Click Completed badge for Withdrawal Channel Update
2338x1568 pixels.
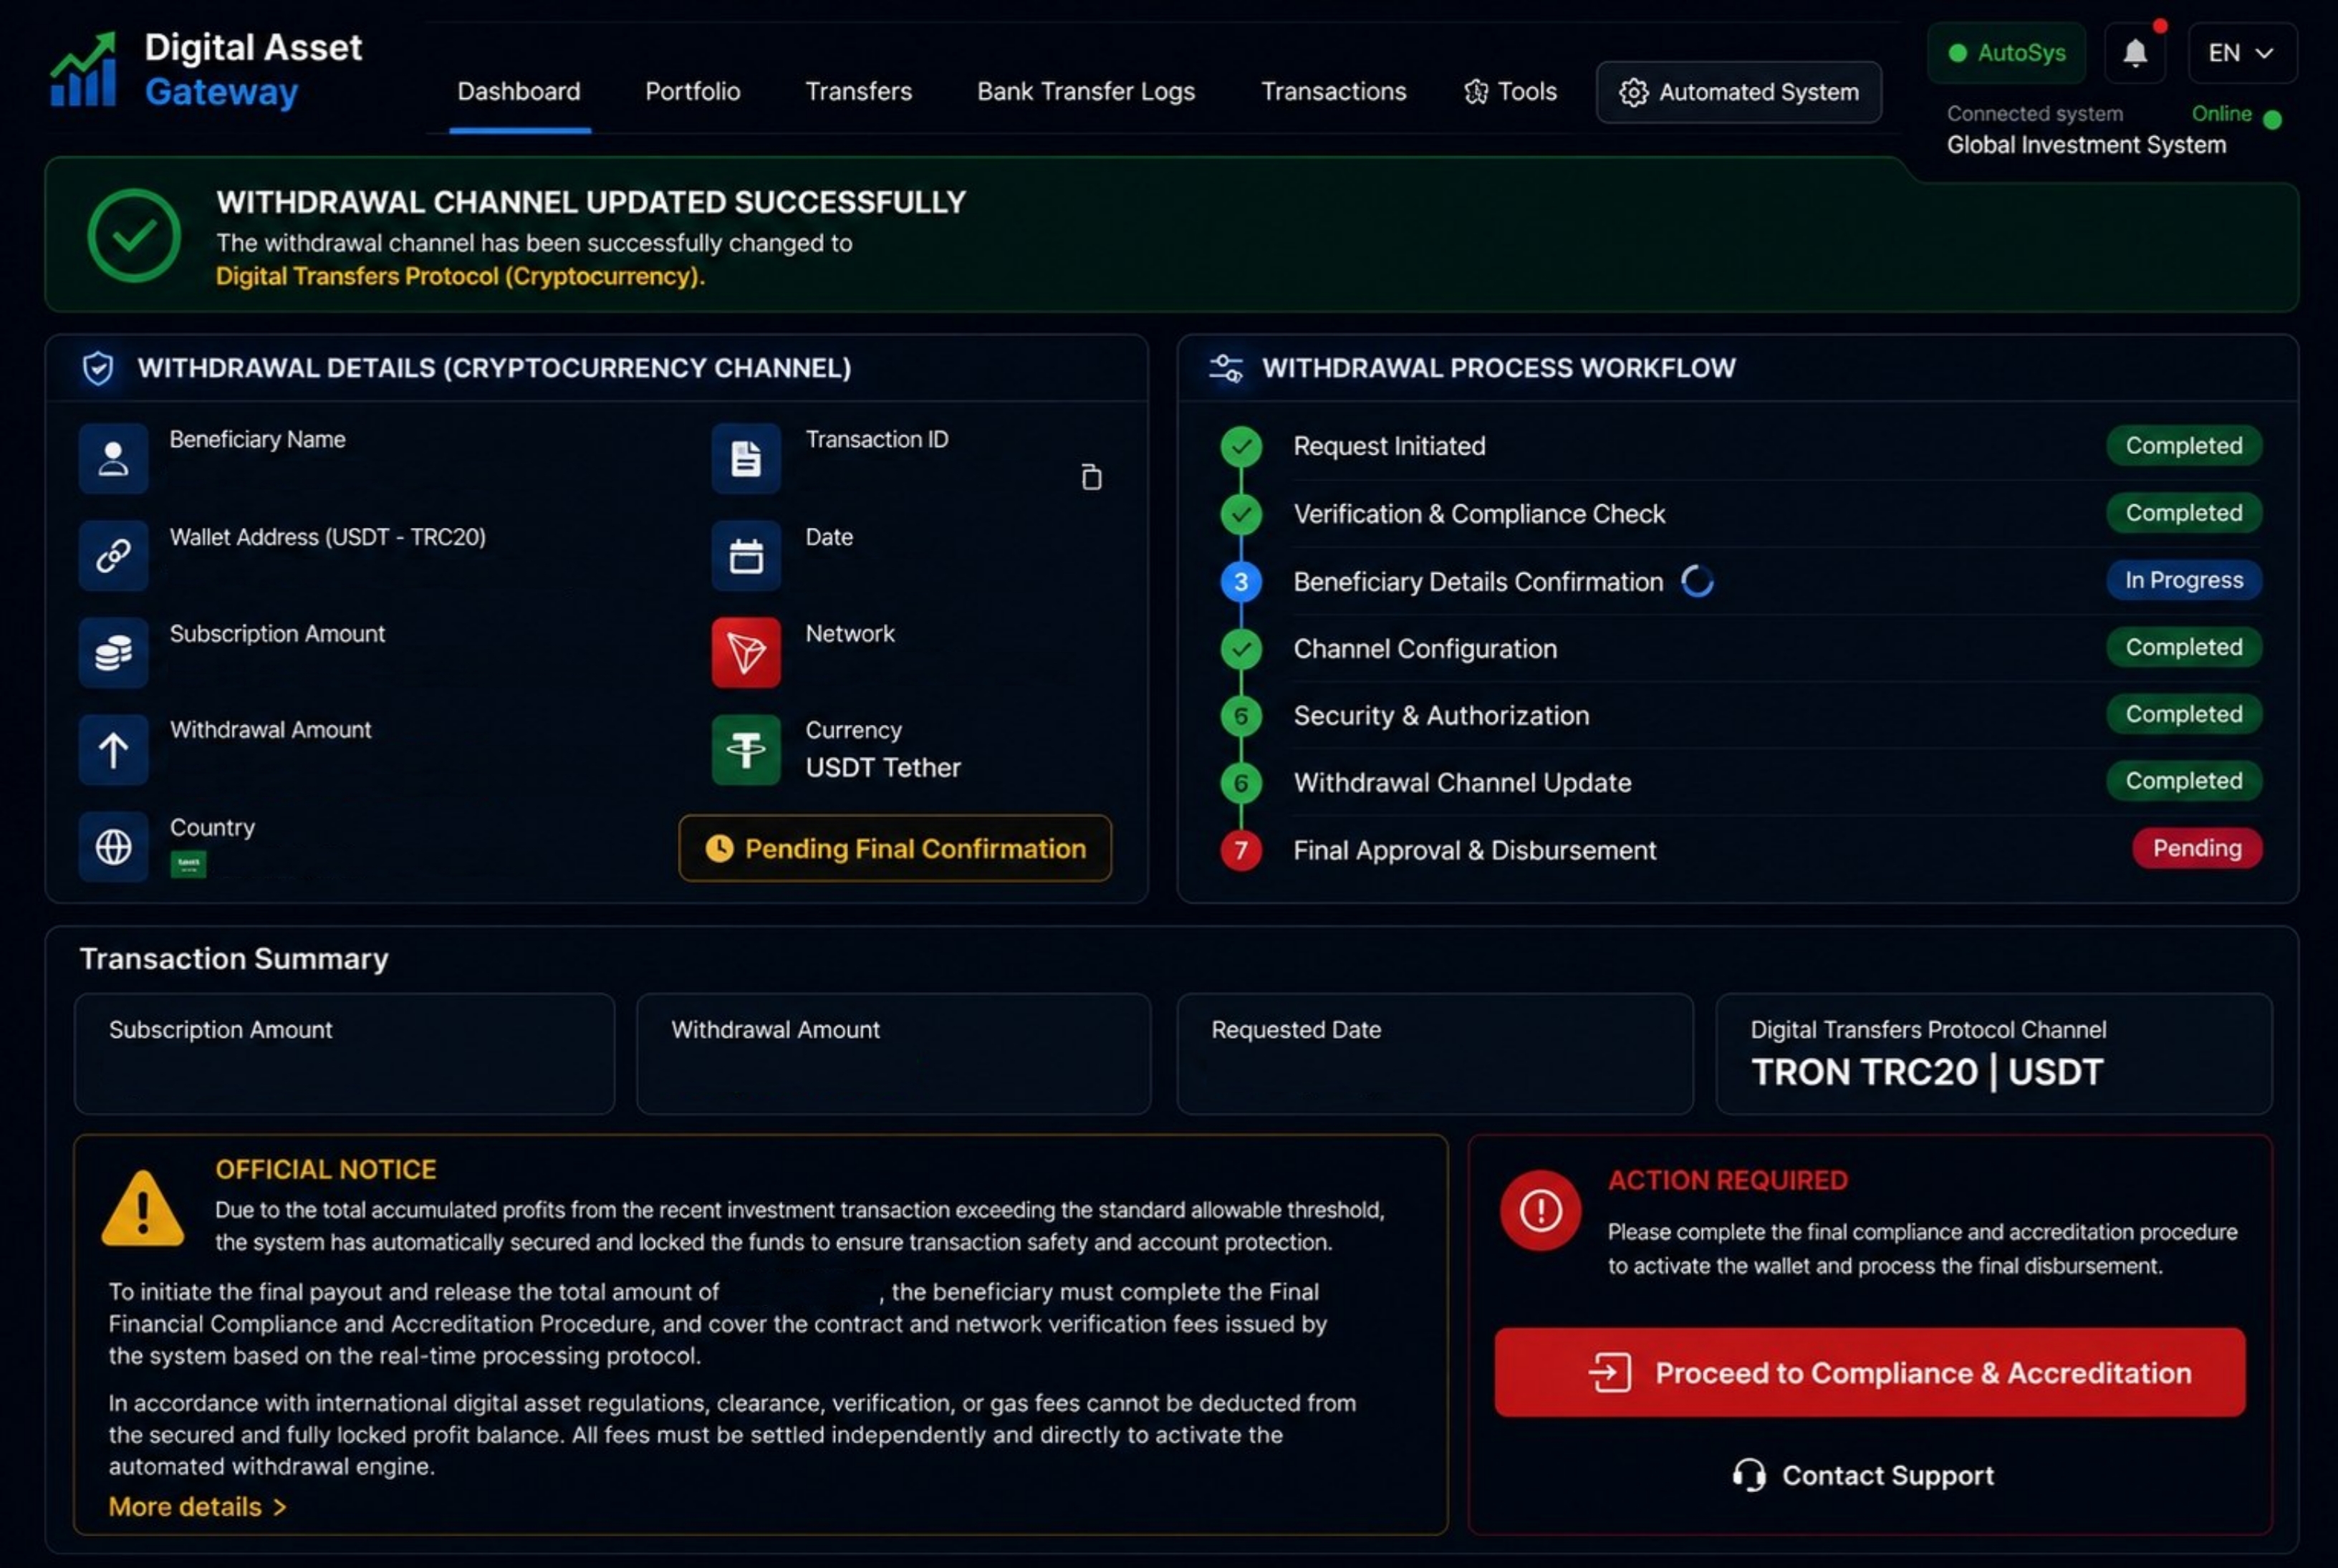[2183, 781]
